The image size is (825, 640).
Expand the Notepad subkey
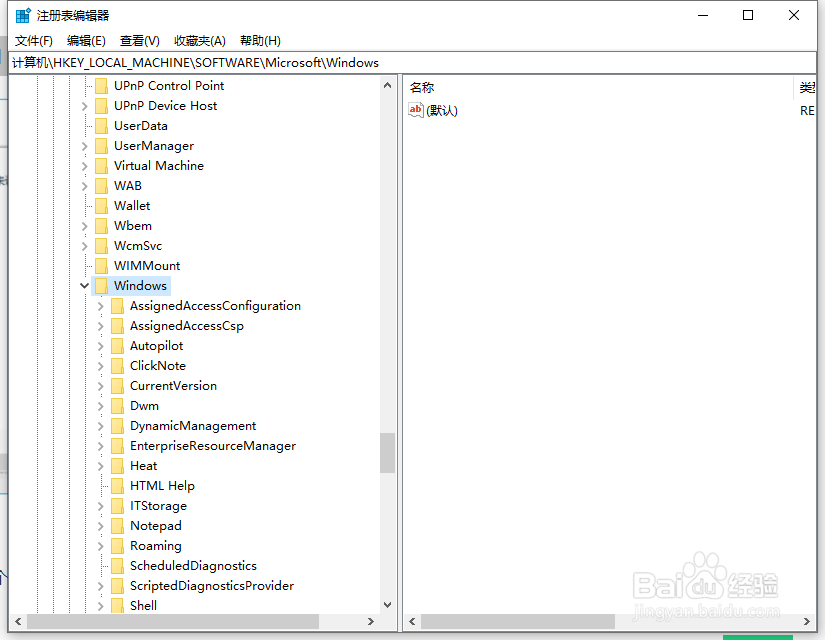tap(101, 526)
